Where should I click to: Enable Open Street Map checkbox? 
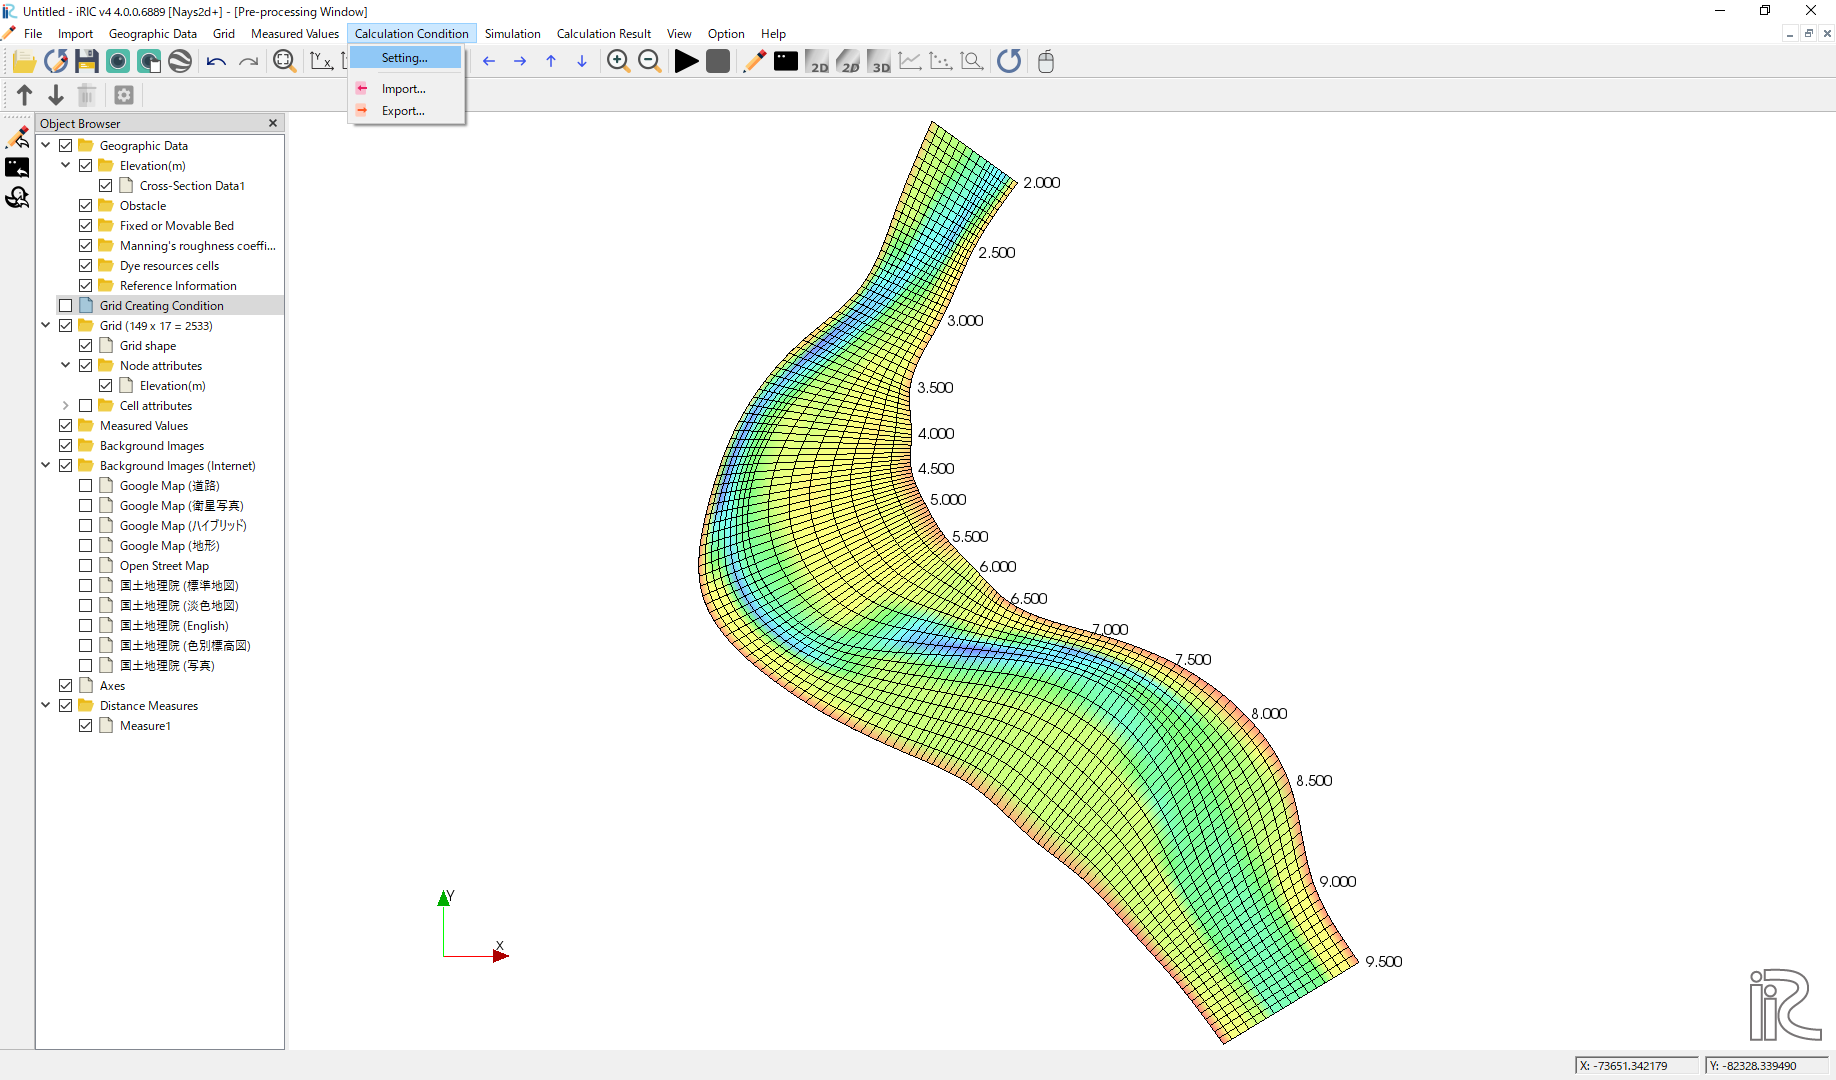click(x=86, y=566)
